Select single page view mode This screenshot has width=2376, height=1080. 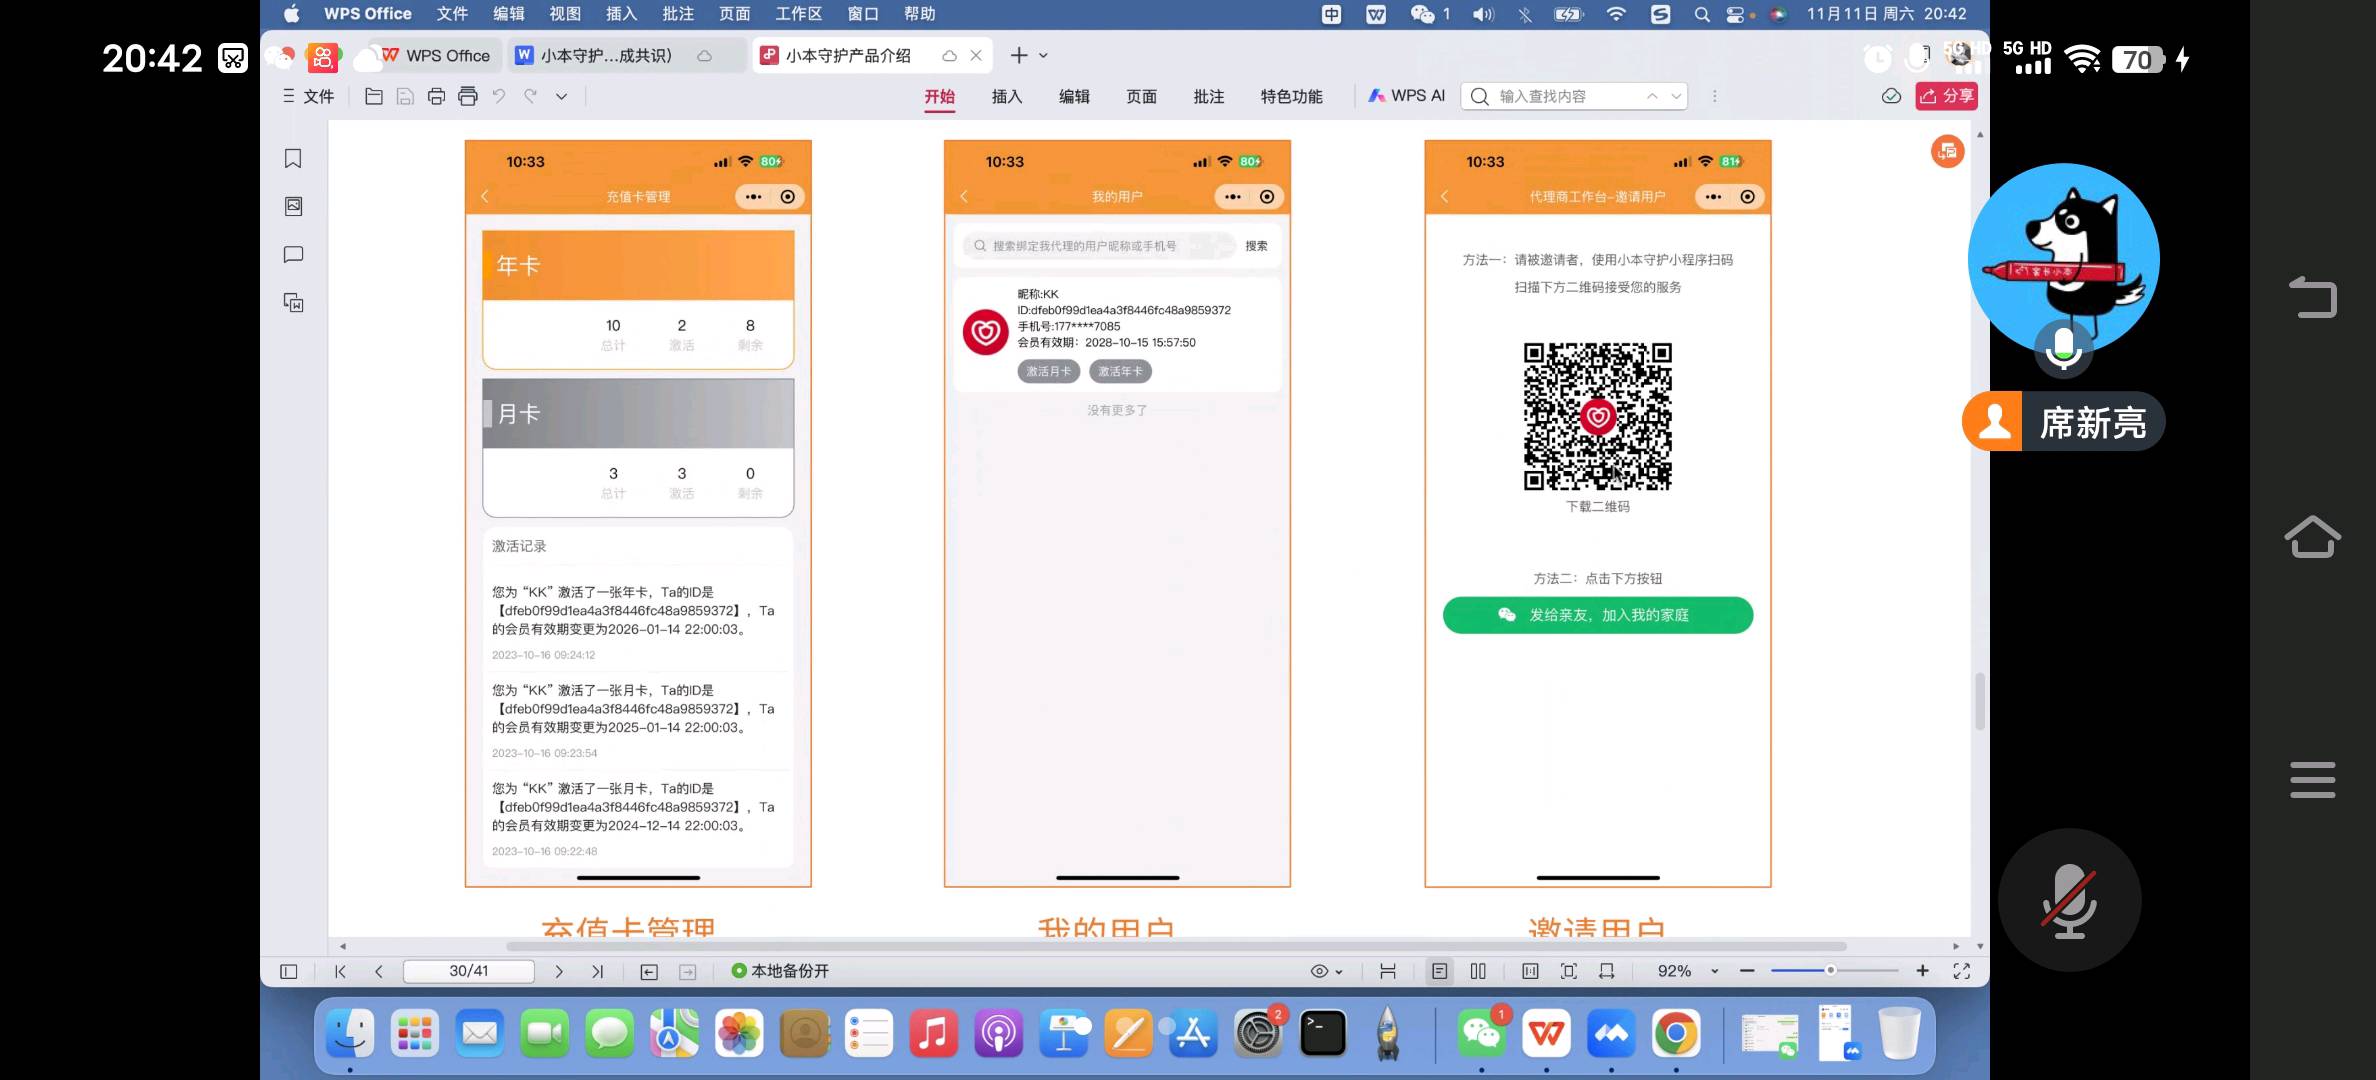[1439, 971]
